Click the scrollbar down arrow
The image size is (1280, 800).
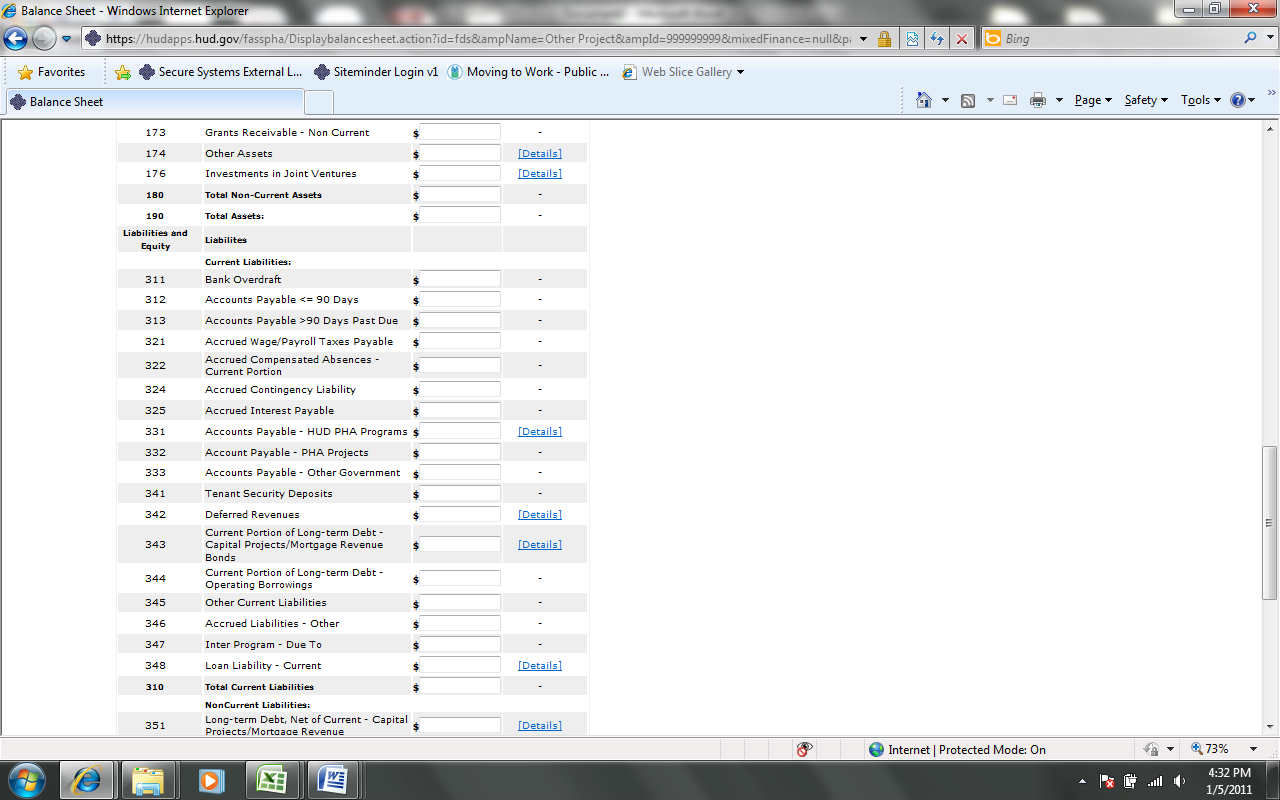[1271, 729]
